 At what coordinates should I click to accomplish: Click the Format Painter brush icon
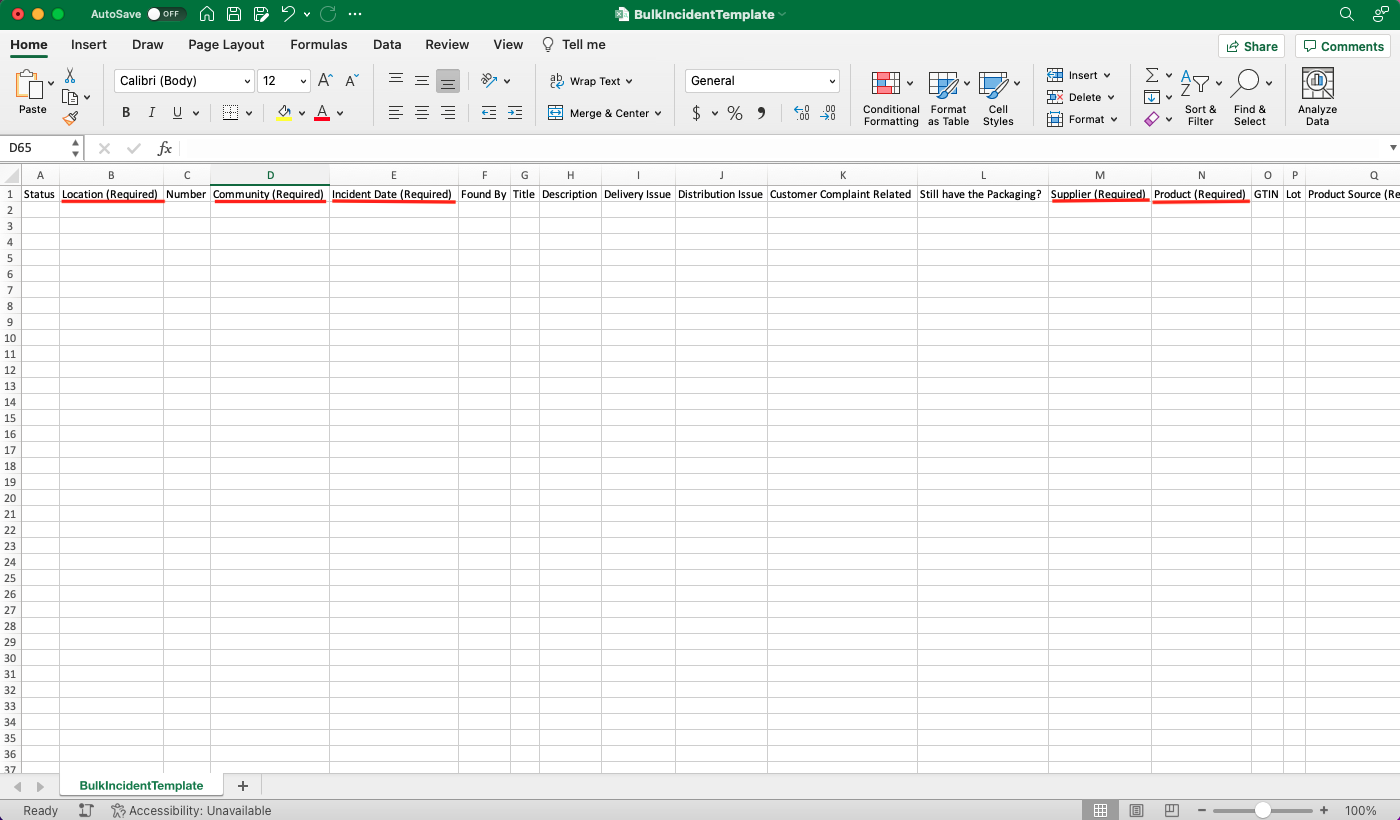(x=70, y=118)
